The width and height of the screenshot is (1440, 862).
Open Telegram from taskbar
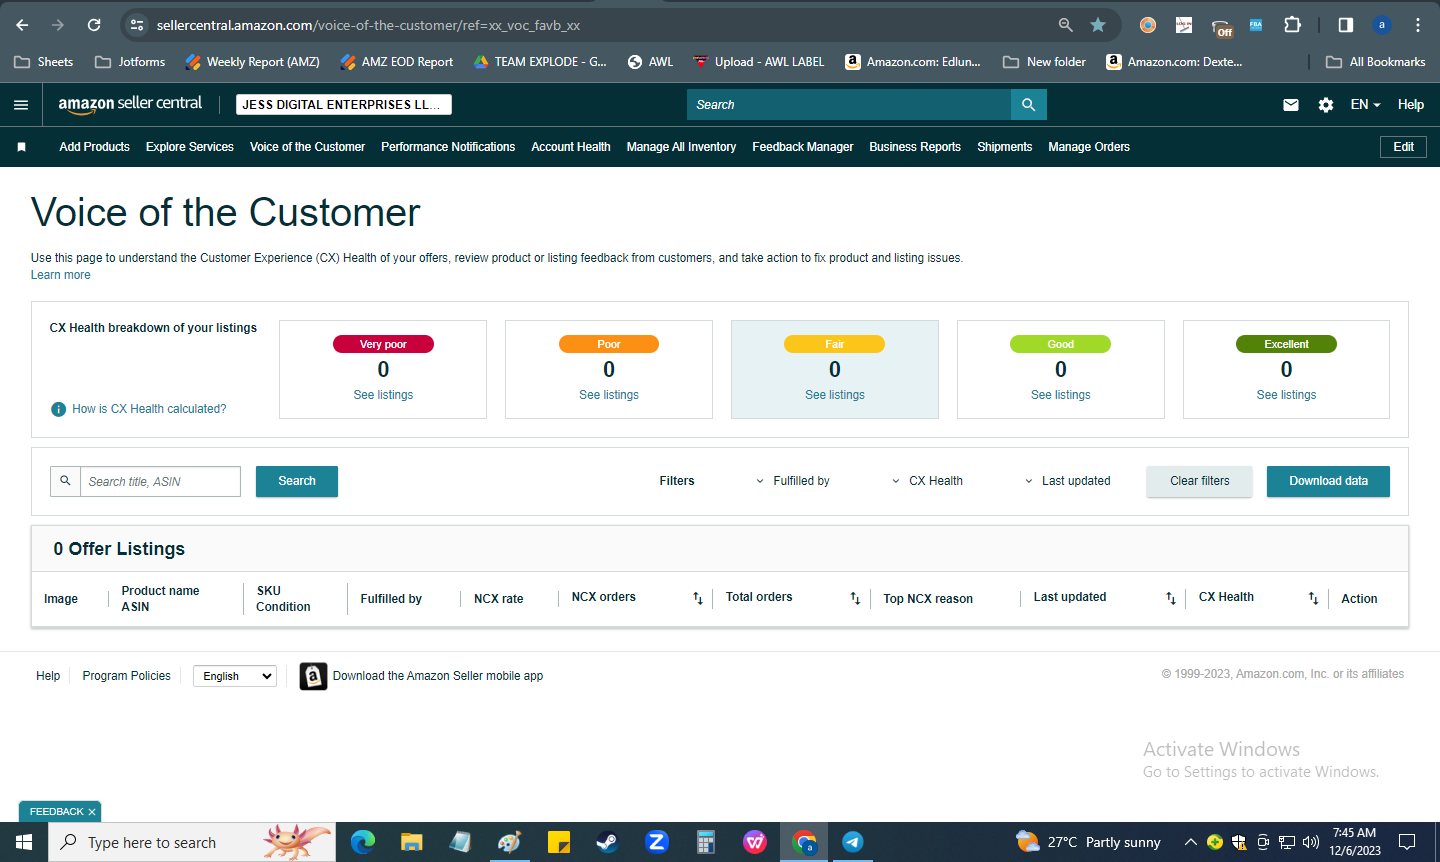pyautogui.click(x=853, y=842)
